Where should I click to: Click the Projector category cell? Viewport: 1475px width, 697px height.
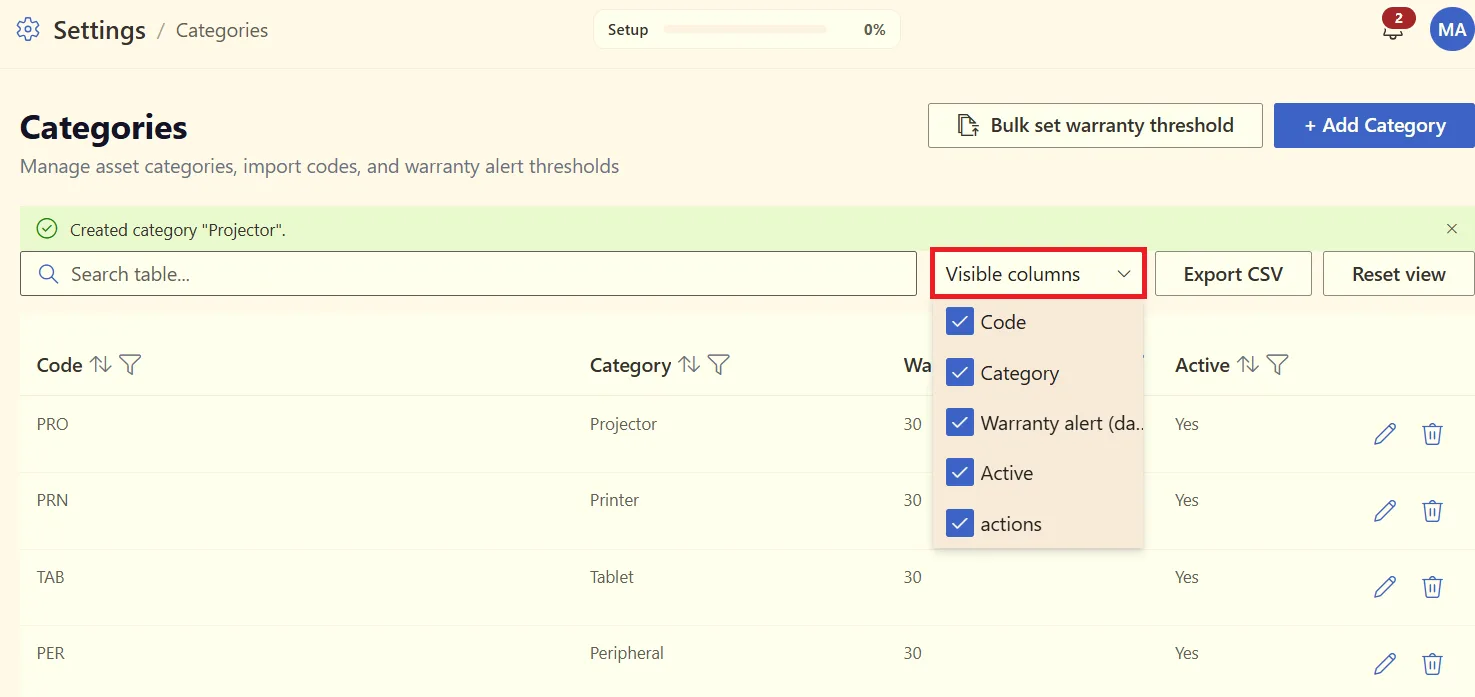tap(623, 424)
